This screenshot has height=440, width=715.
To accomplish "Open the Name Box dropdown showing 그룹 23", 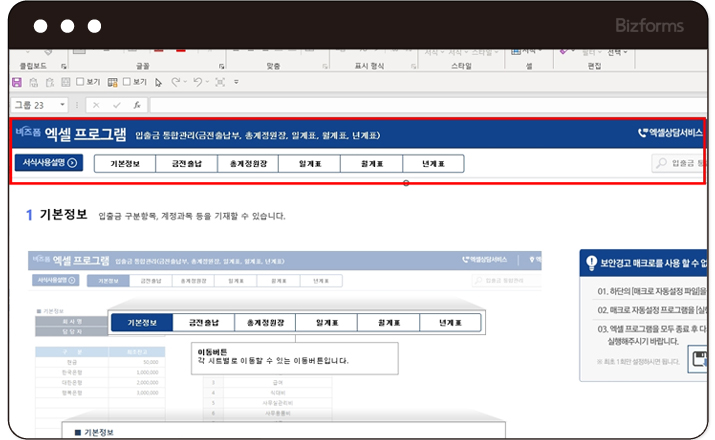I will click(62, 105).
